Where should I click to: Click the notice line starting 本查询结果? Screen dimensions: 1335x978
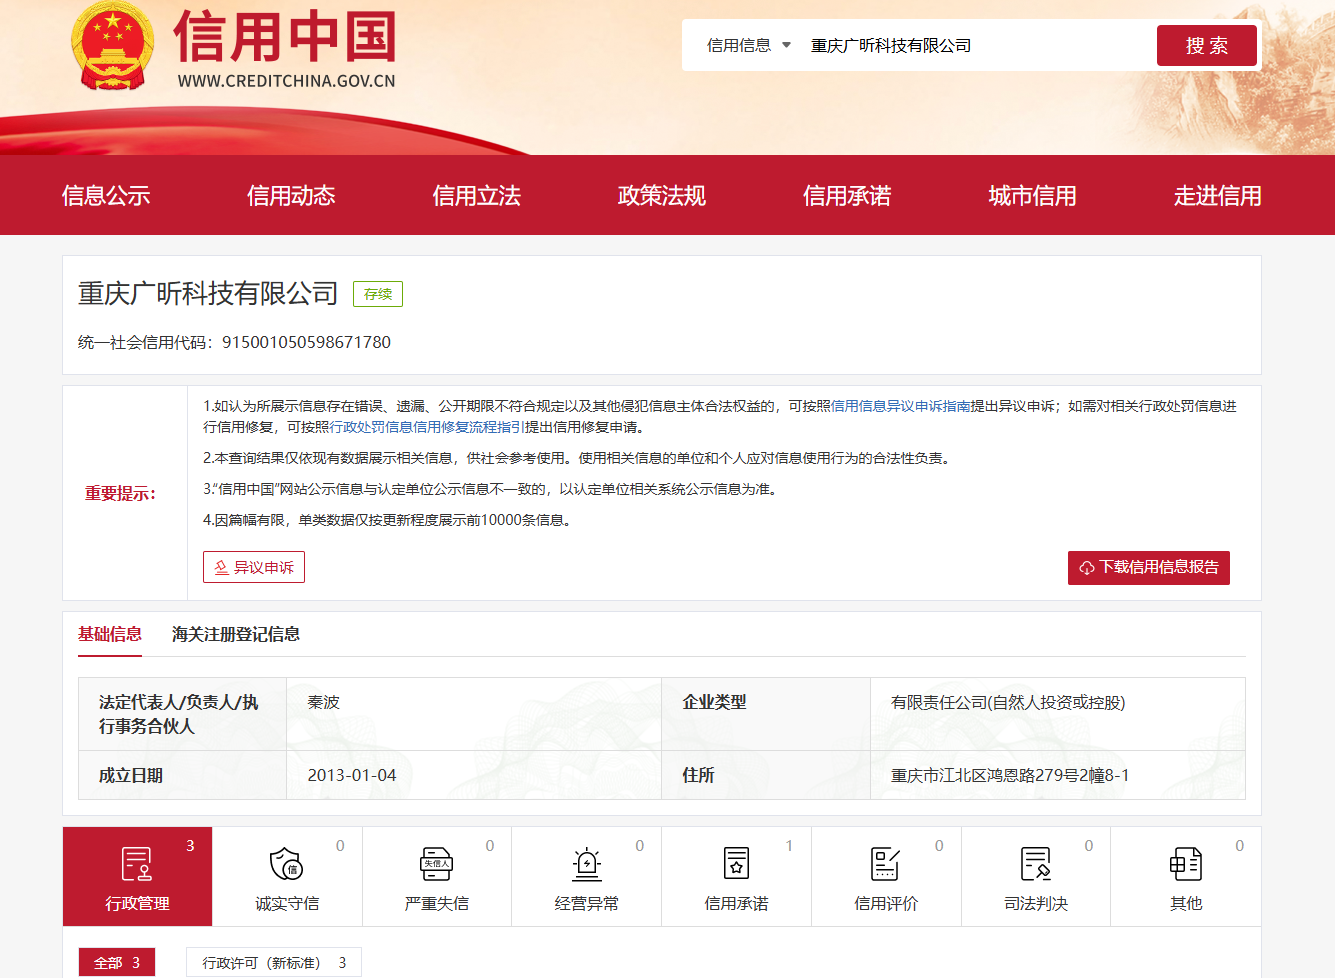tap(578, 458)
